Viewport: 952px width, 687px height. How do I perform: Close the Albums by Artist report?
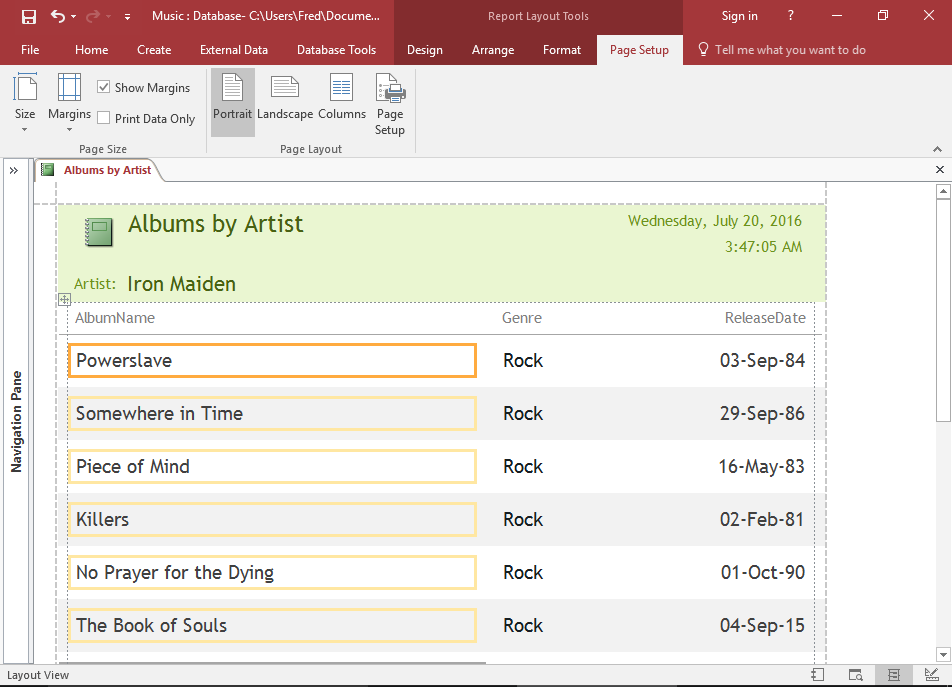click(x=939, y=170)
